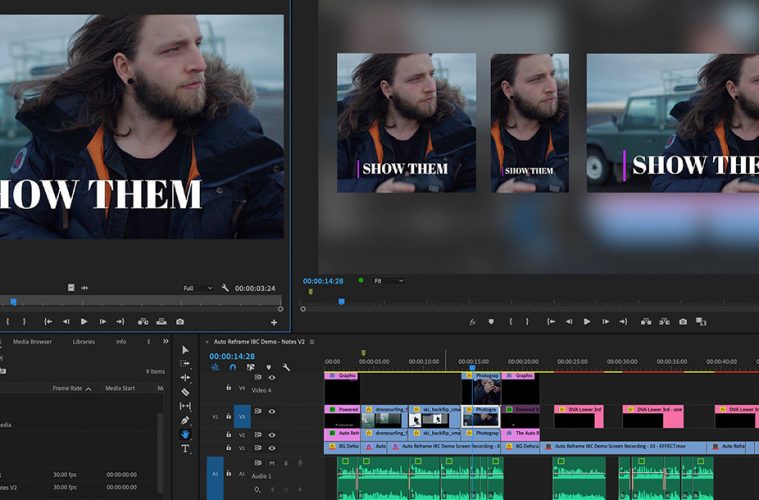Sort by Frame Rate column header

click(68, 388)
